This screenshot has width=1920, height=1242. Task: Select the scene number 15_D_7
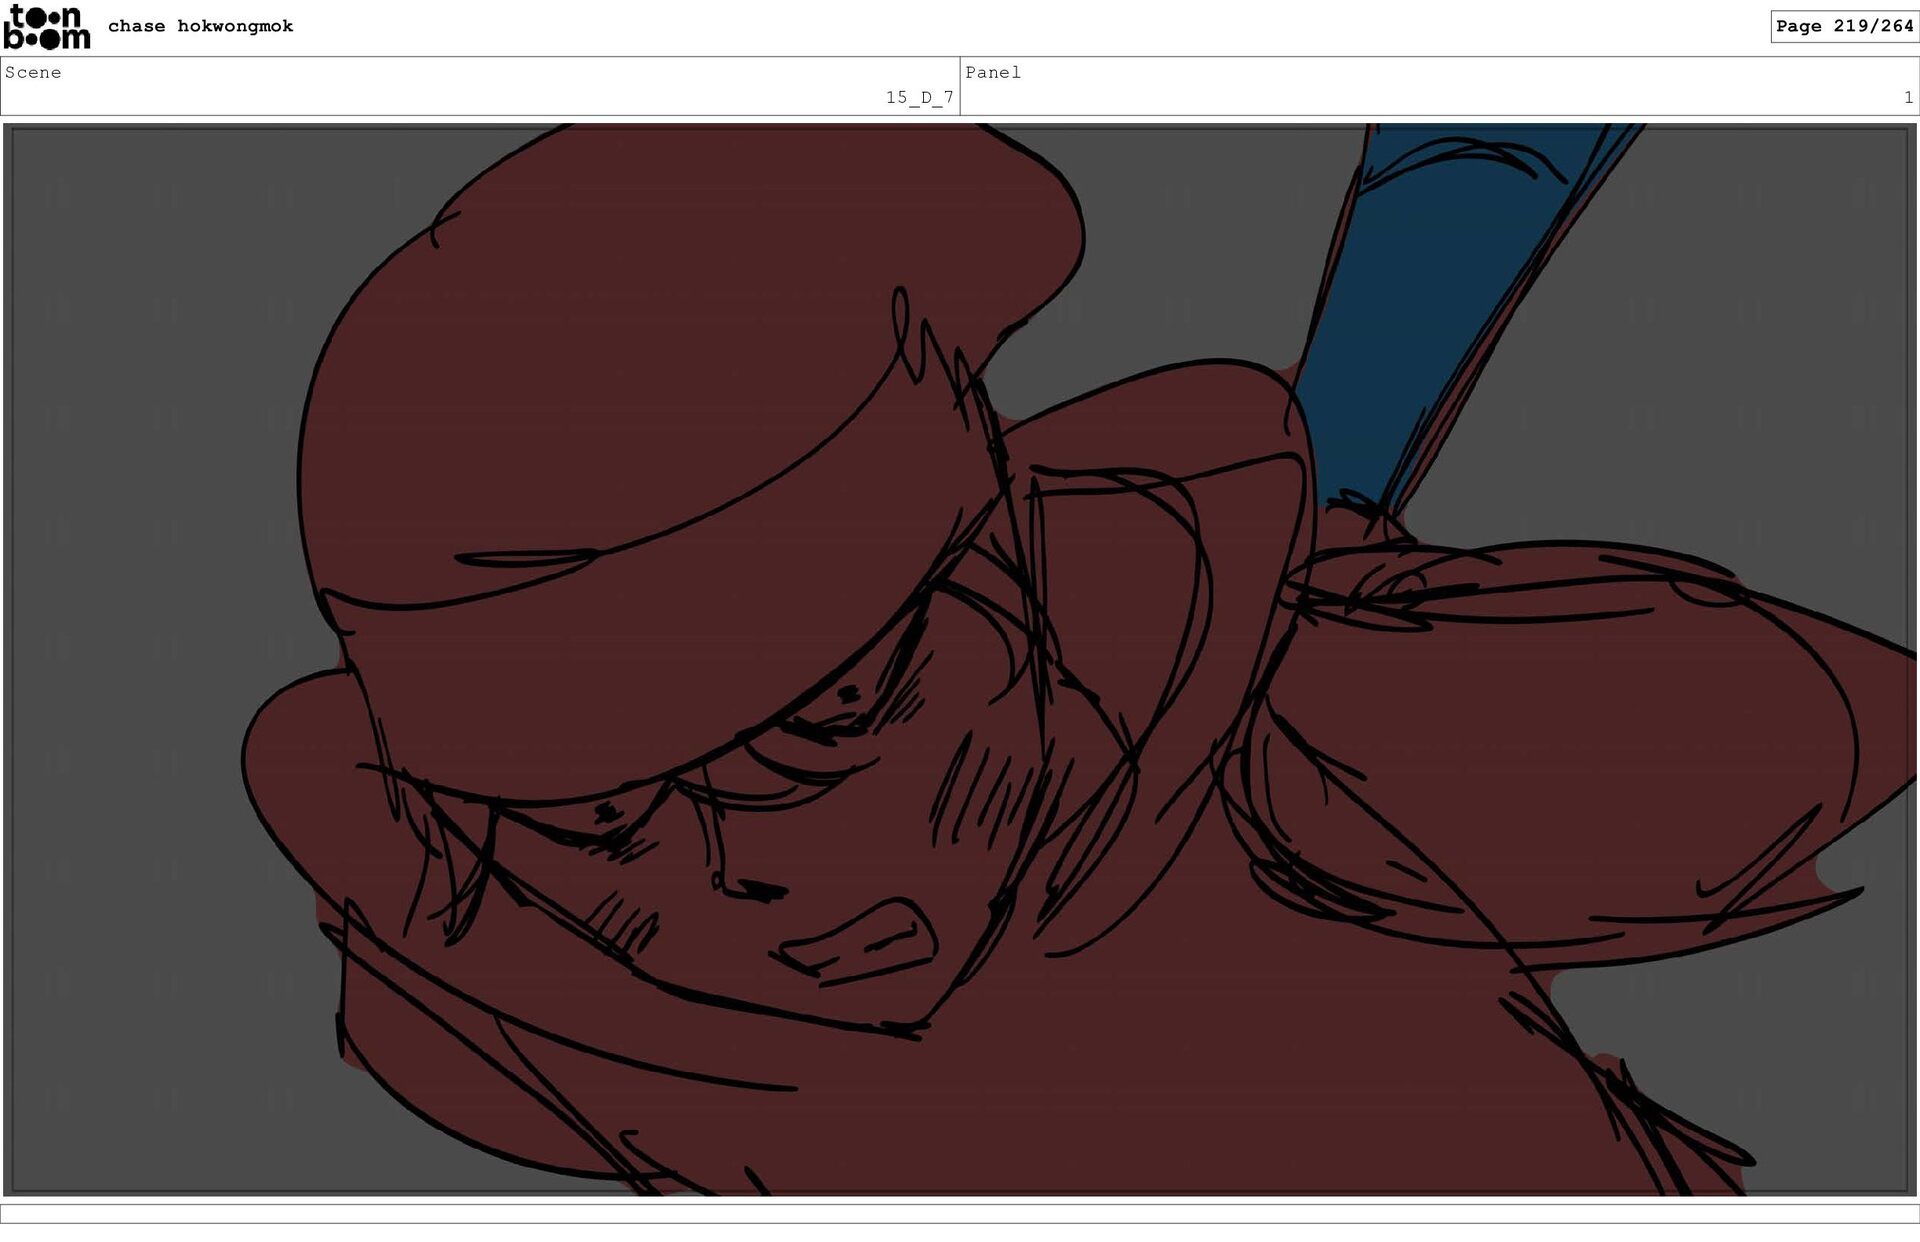pyautogui.click(x=919, y=97)
